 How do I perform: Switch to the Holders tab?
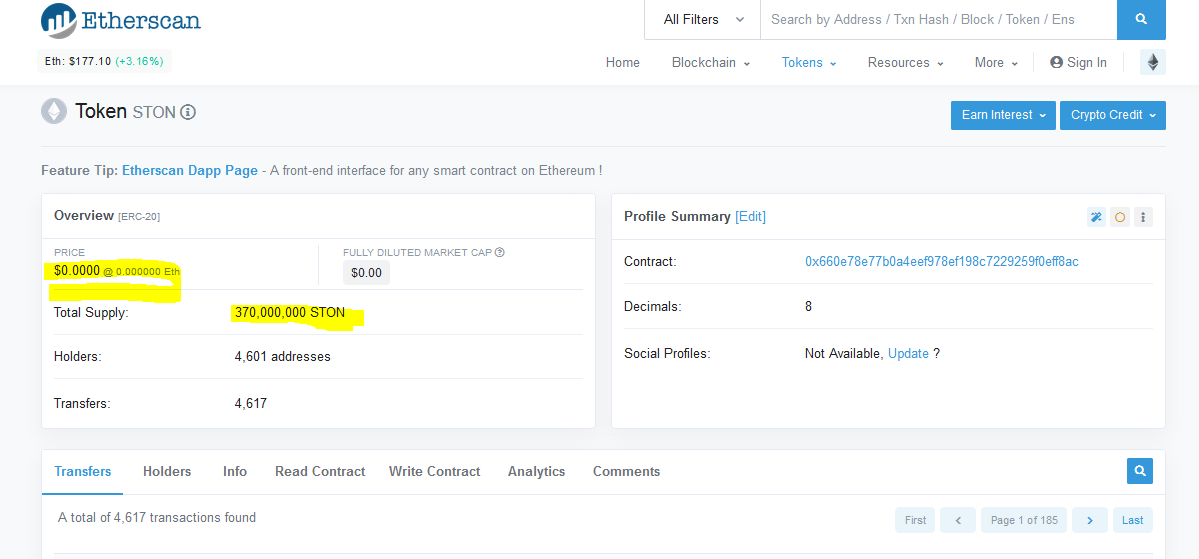coord(167,471)
